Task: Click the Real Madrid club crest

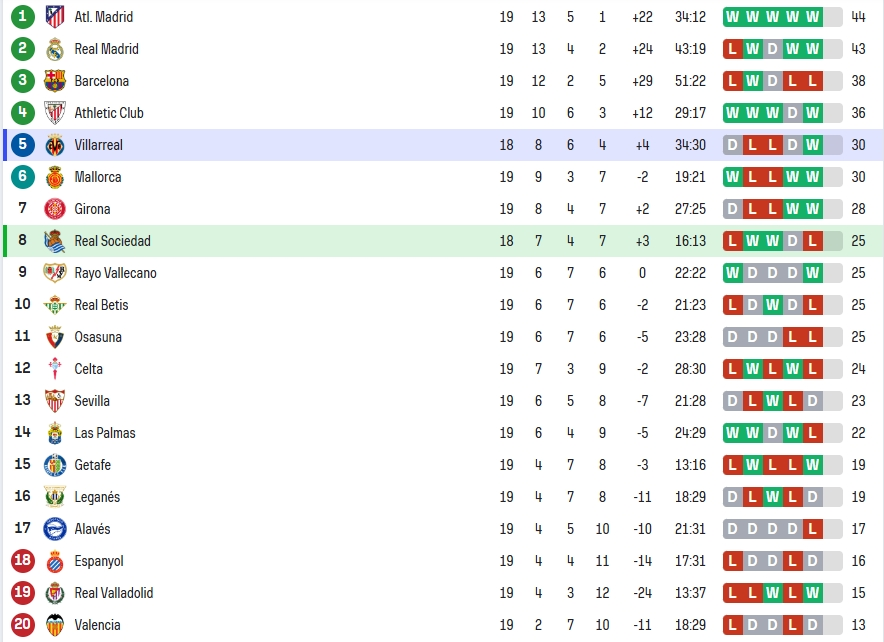Action: click(x=55, y=49)
